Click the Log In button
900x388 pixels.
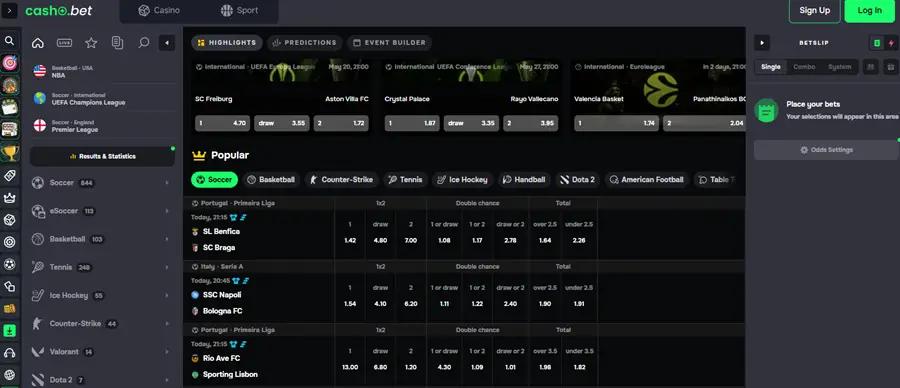pyautogui.click(x=870, y=10)
